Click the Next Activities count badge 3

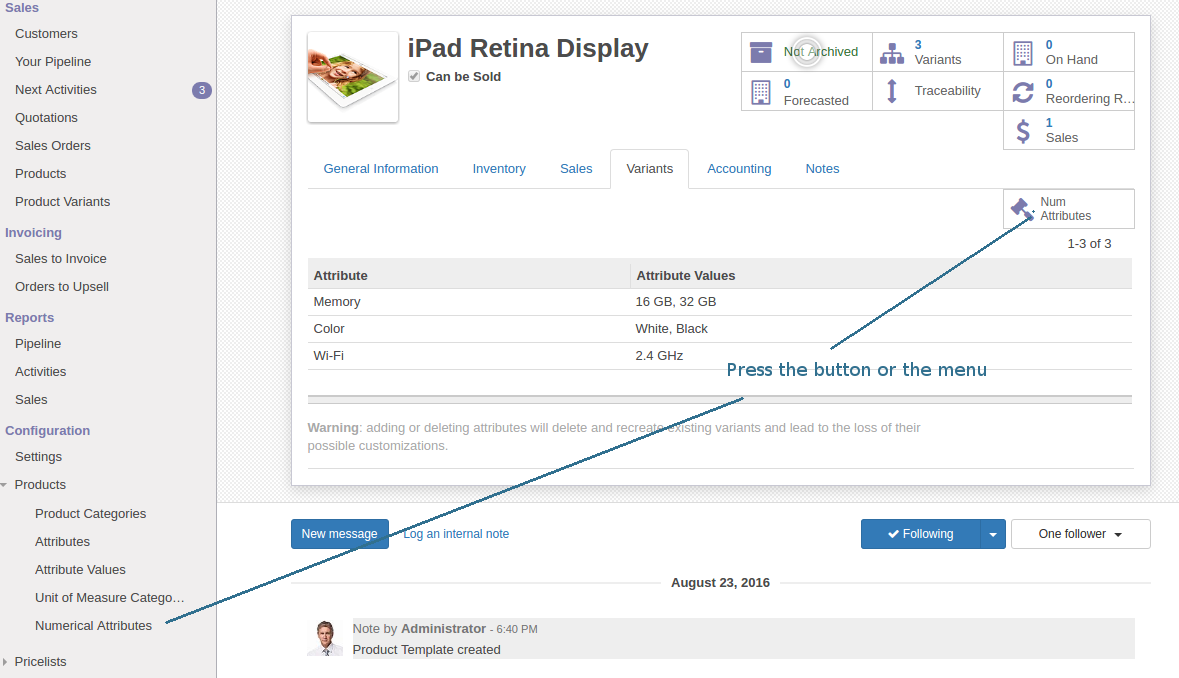(x=202, y=90)
